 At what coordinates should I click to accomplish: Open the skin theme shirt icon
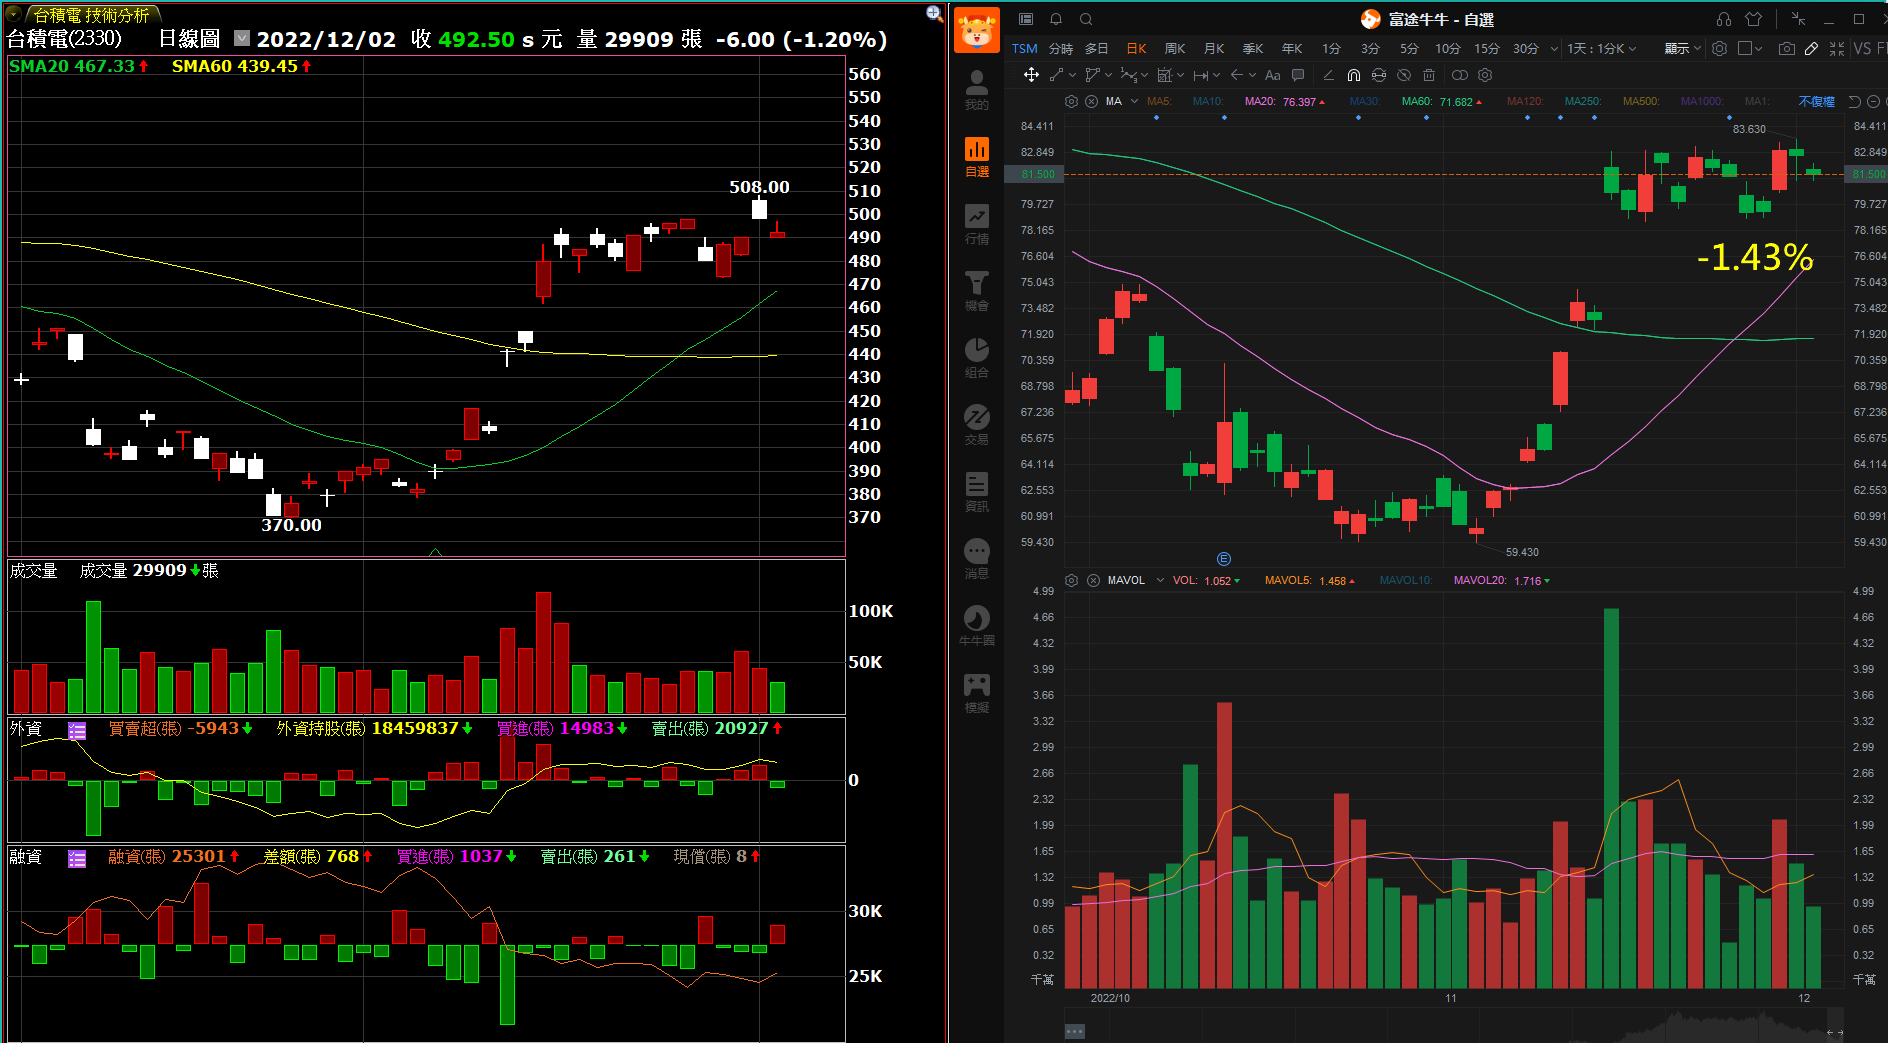pyautogui.click(x=1754, y=19)
